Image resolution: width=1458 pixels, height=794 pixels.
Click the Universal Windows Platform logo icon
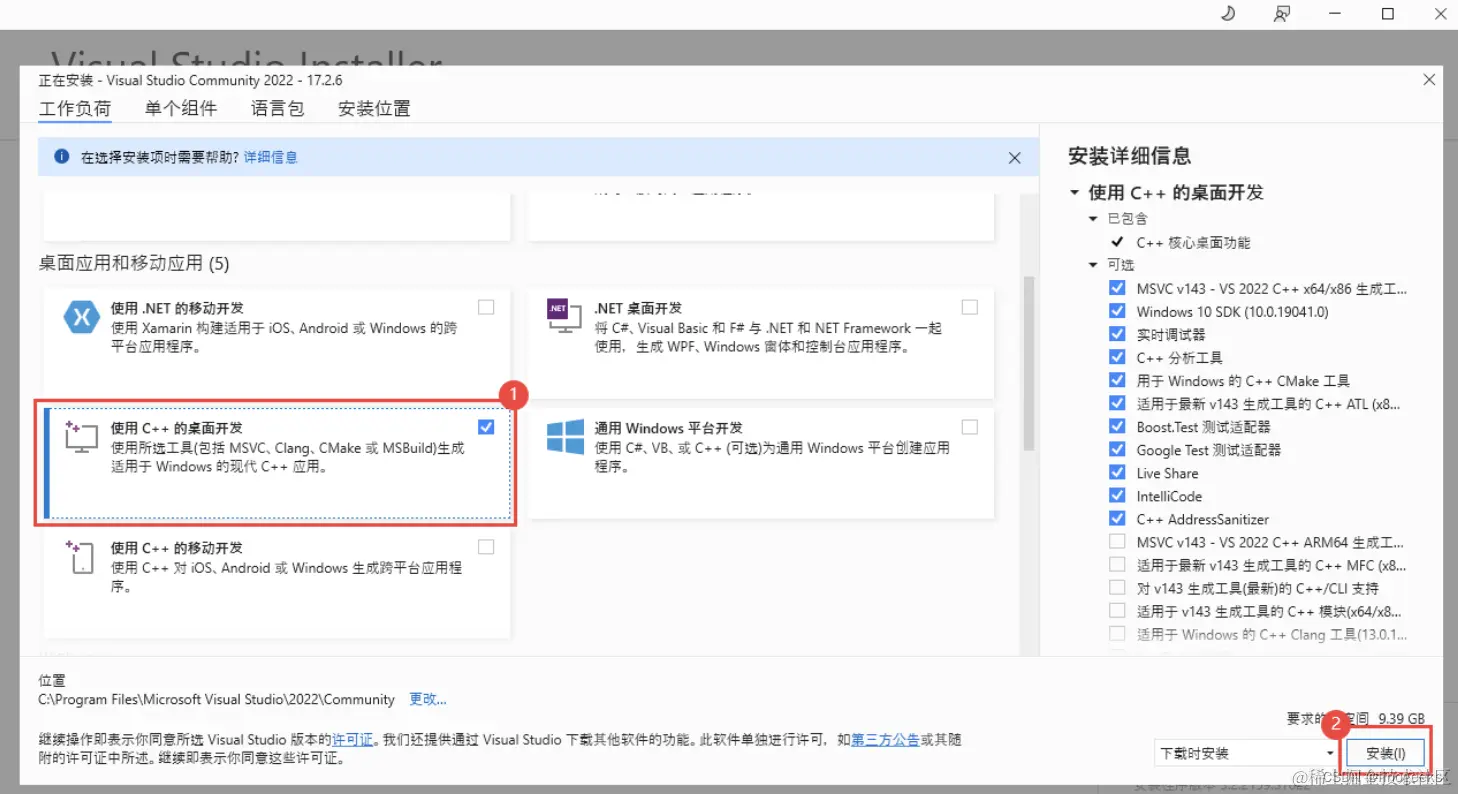pos(565,437)
